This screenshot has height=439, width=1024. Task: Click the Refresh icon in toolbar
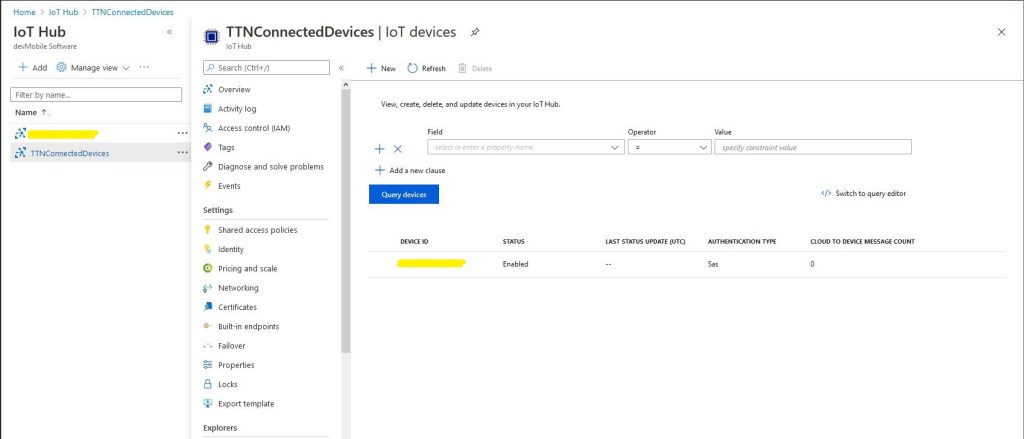pyautogui.click(x=412, y=68)
